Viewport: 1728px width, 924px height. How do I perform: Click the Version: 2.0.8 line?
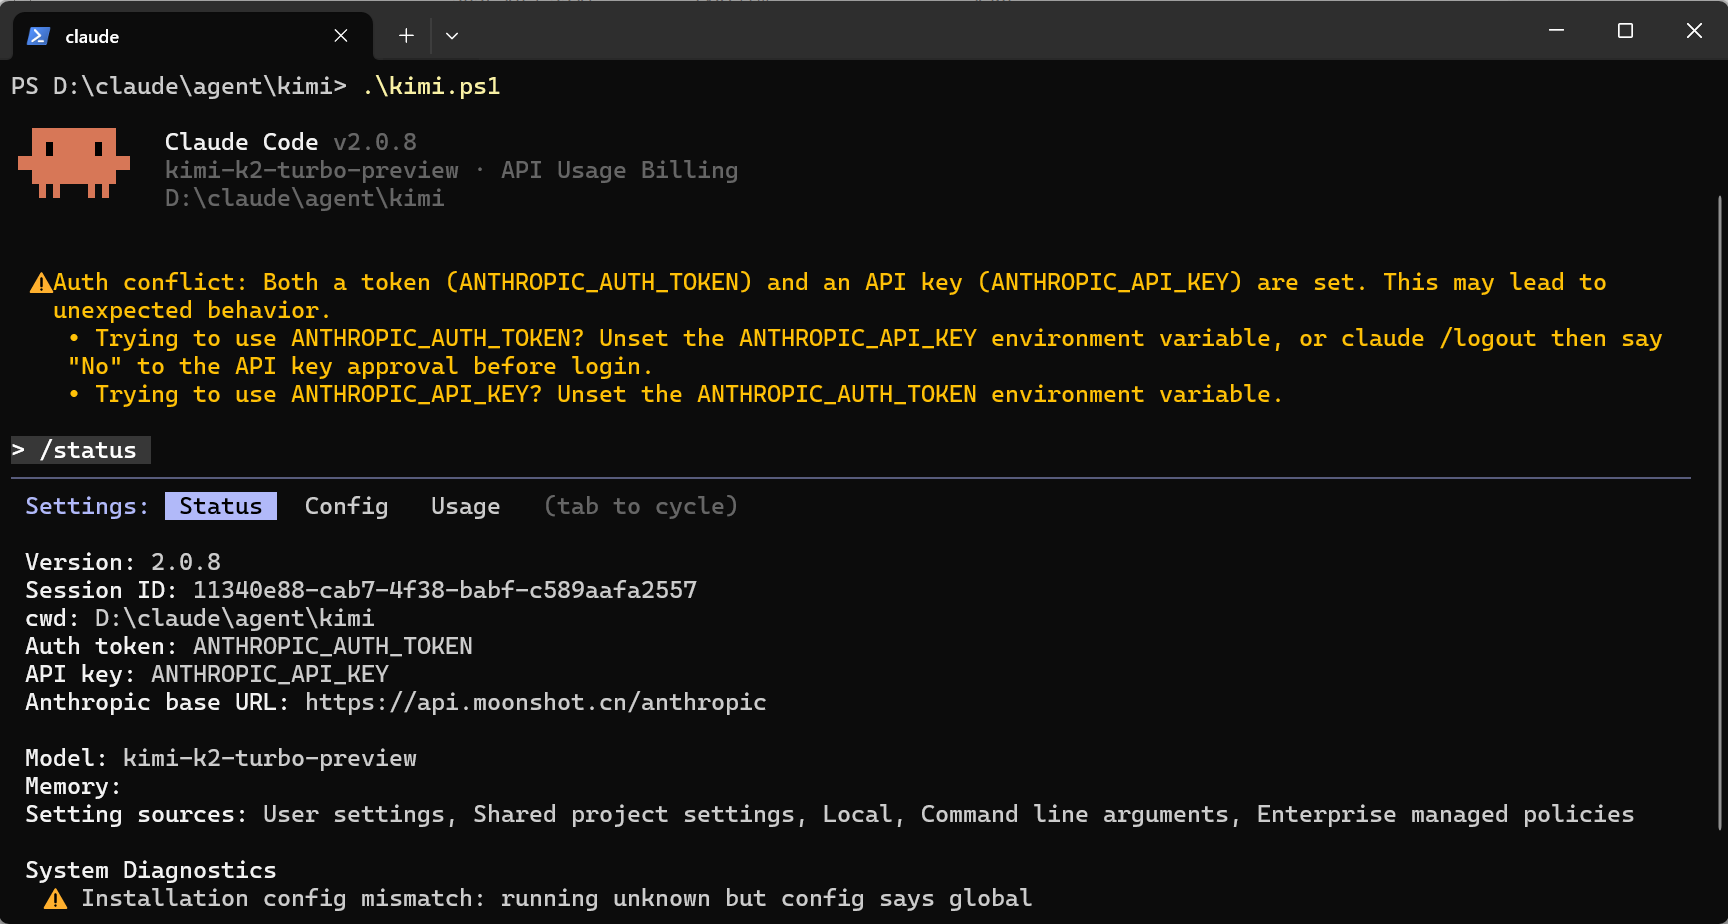pos(123,562)
